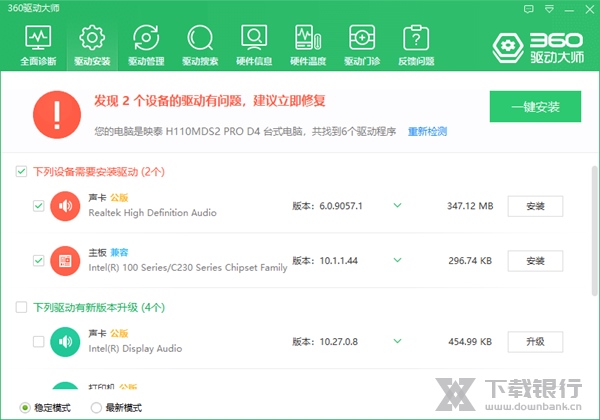Click 升级 for Intel Display Audio
The height and width of the screenshot is (420, 600).
coord(535,342)
